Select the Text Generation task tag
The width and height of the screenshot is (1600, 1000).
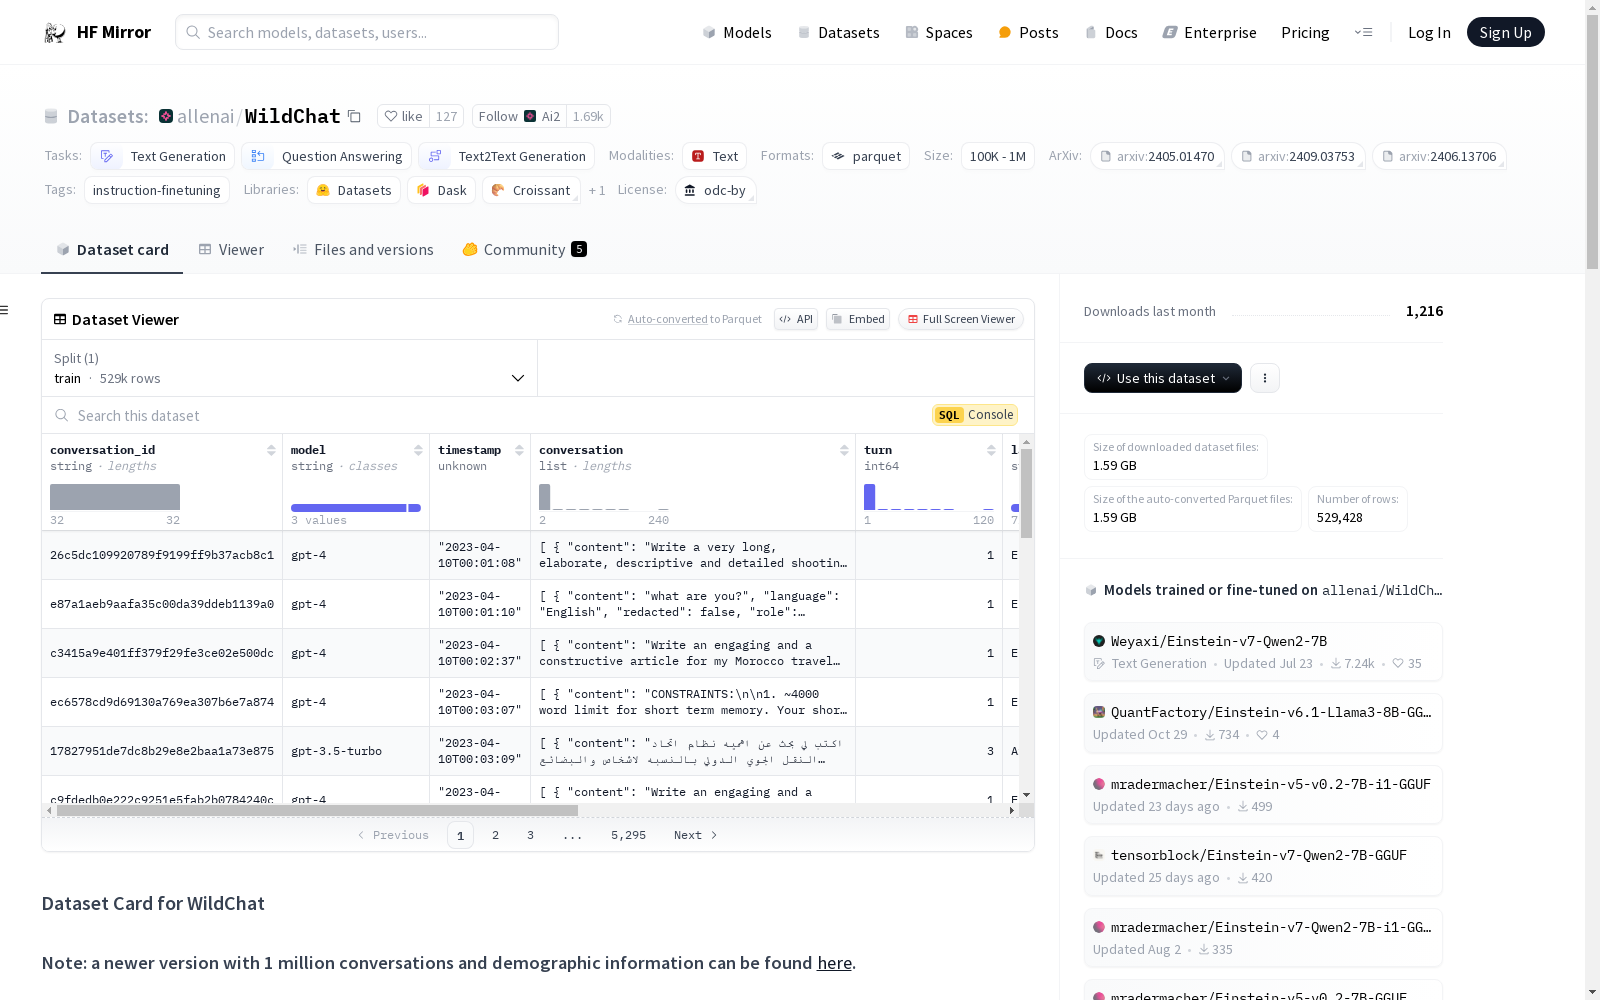coord(162,156)
